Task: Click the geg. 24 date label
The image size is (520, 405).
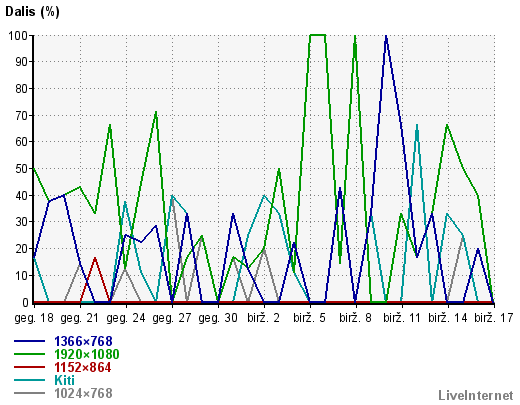Action: pyautogui.click(x=126, y=318)
